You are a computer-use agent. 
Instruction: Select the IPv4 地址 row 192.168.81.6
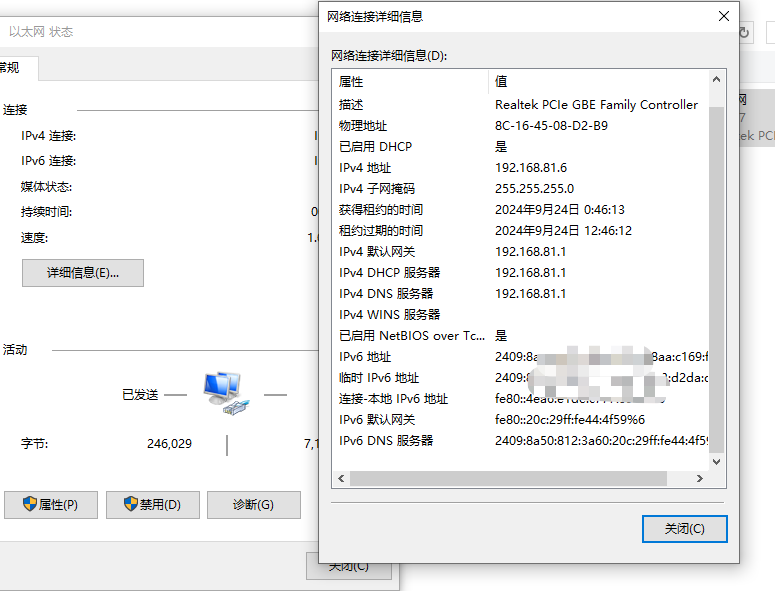(521, 168)
